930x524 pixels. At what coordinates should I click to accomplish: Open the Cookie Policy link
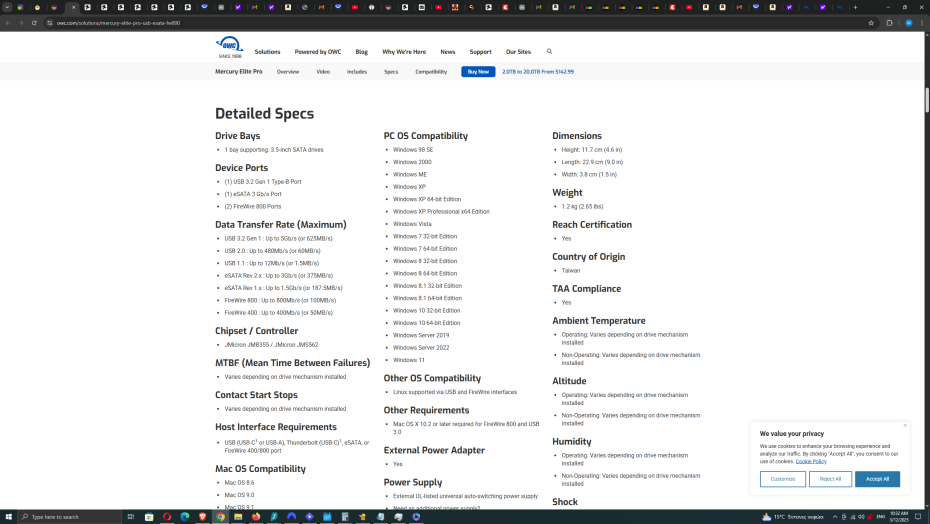(x=811, y=461)
